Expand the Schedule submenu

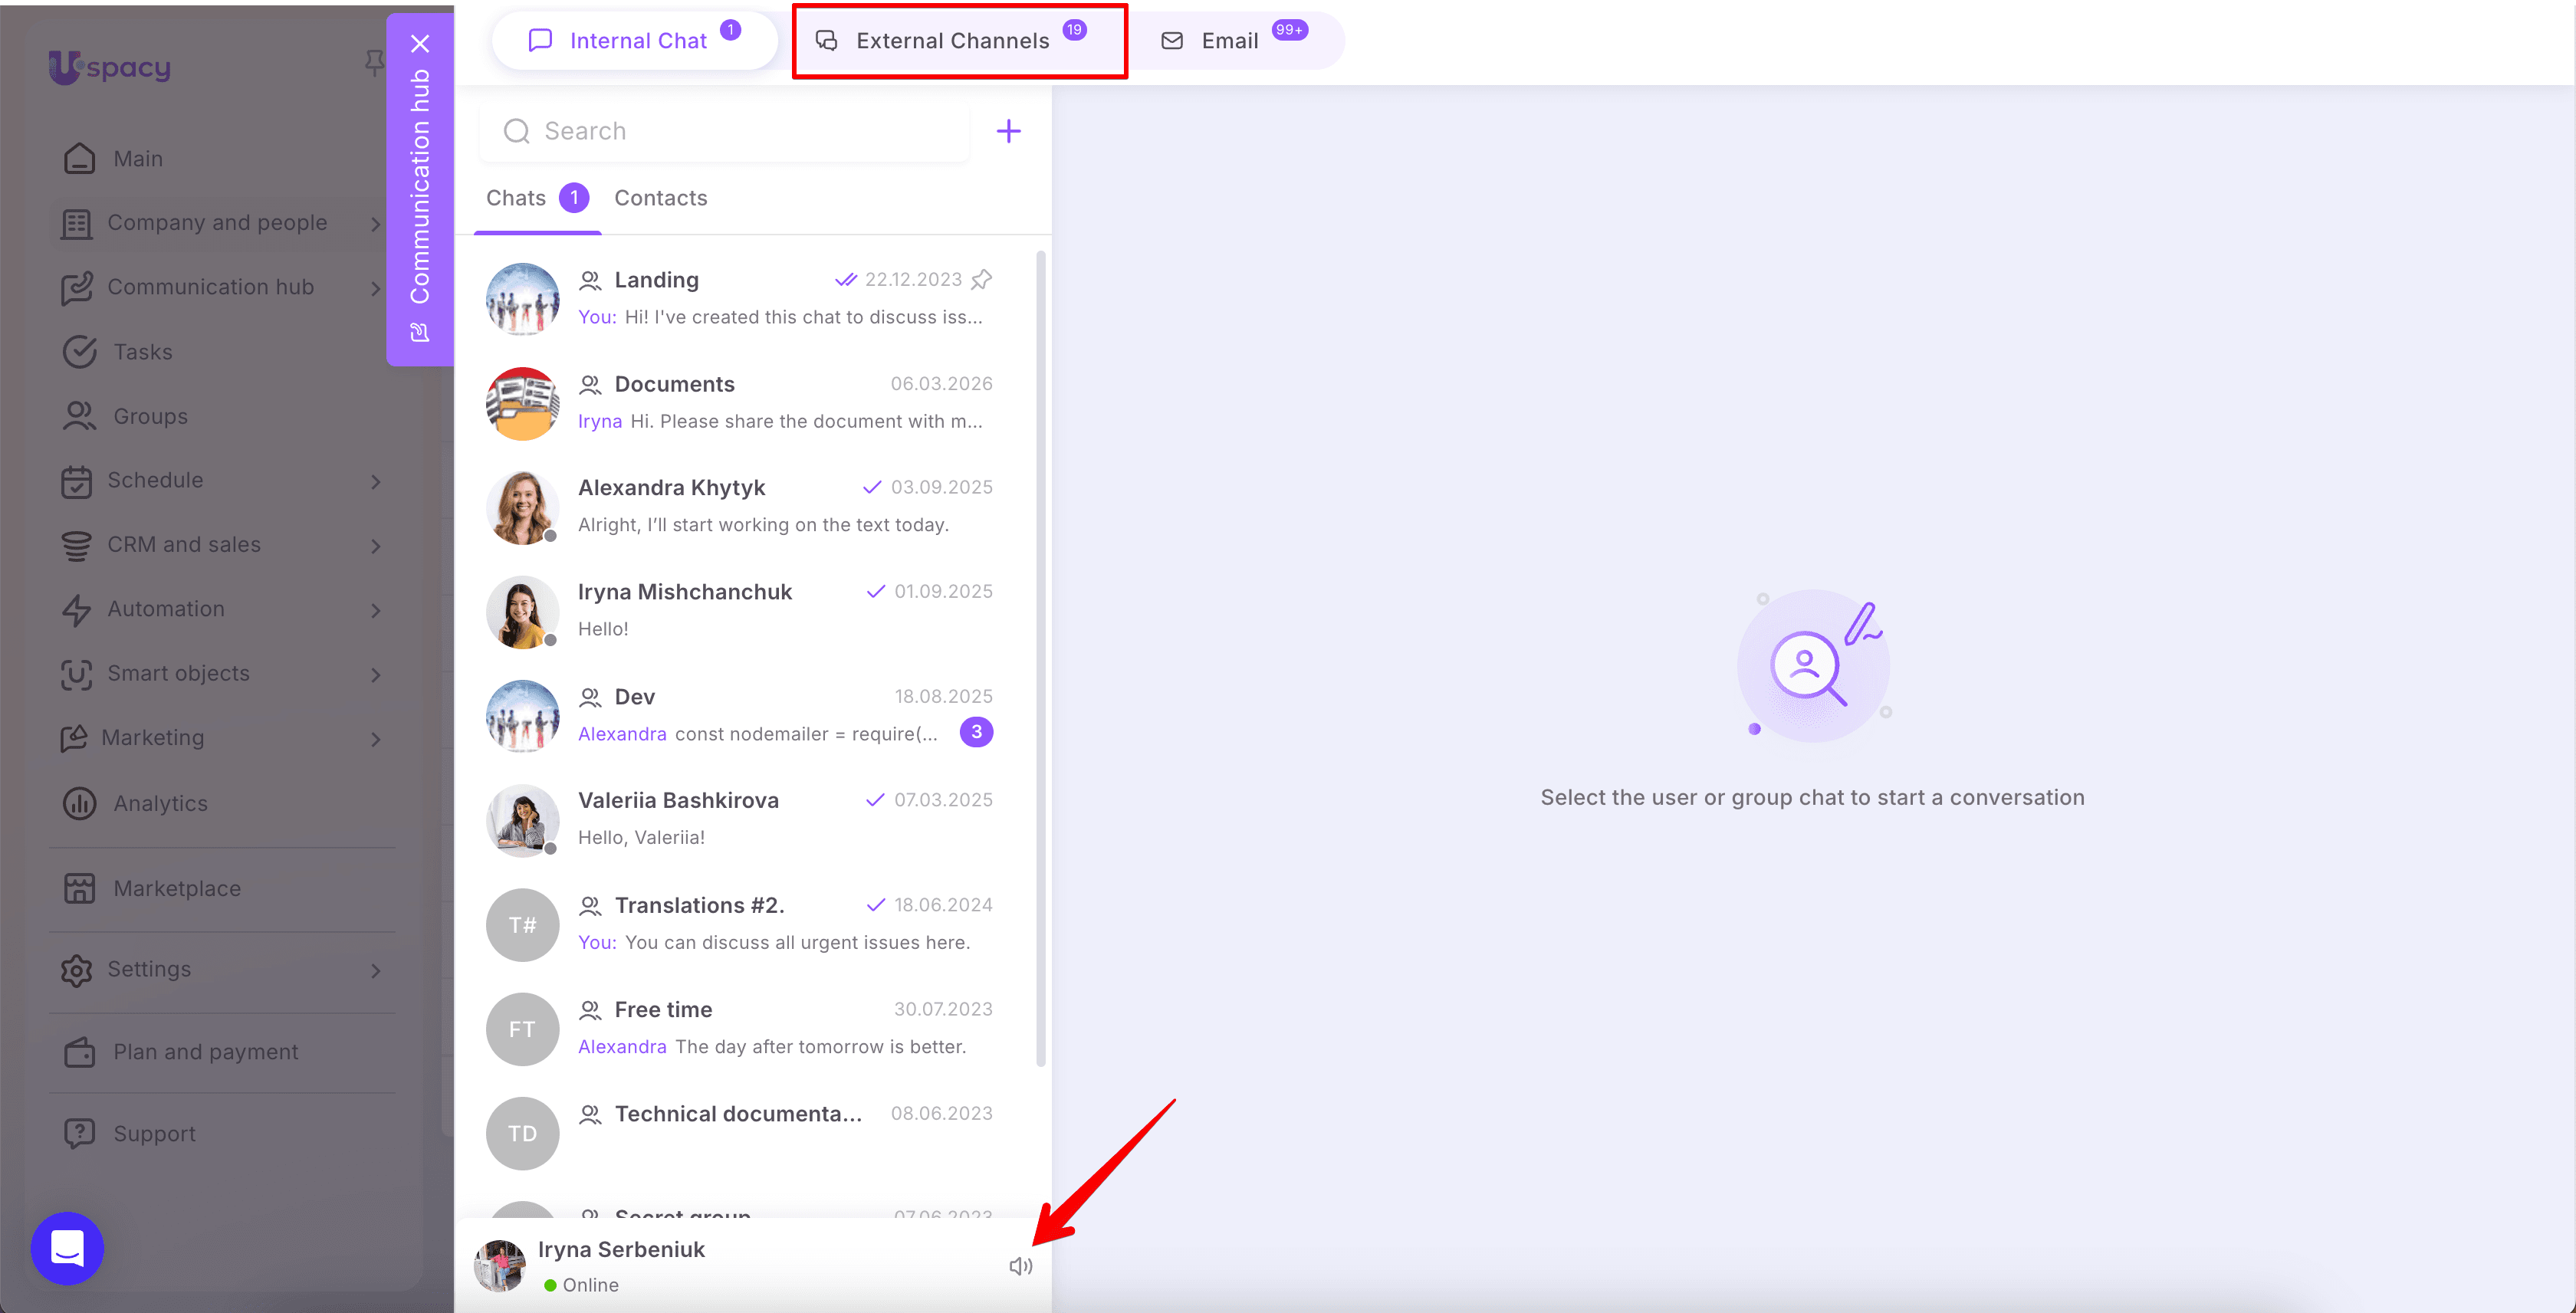pyautogui.click(x=376, y=481)
